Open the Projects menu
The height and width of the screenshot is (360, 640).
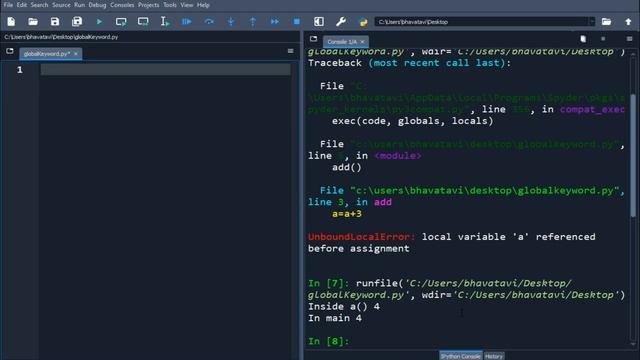tap(148, 5)
